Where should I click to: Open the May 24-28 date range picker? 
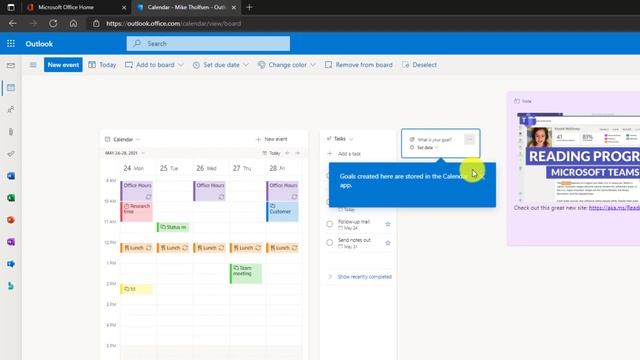tap(125, 153)
